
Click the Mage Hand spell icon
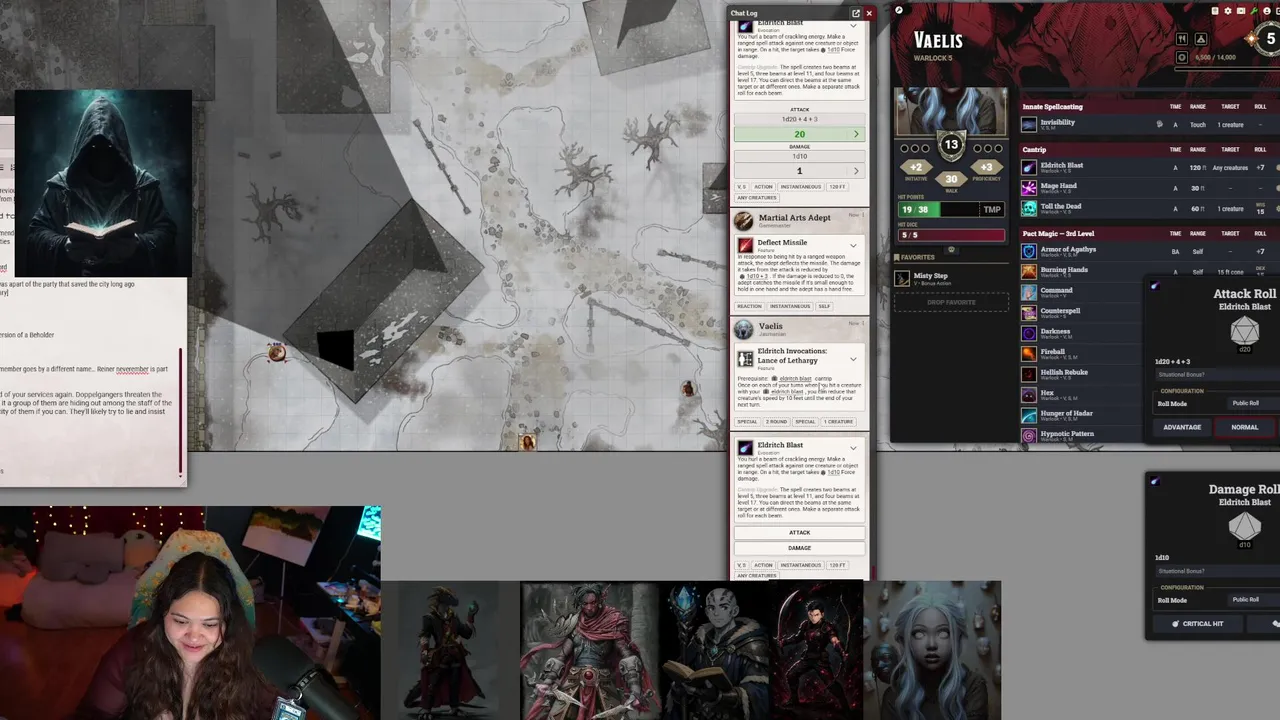pyautogui.click(x=1029, y=187)
